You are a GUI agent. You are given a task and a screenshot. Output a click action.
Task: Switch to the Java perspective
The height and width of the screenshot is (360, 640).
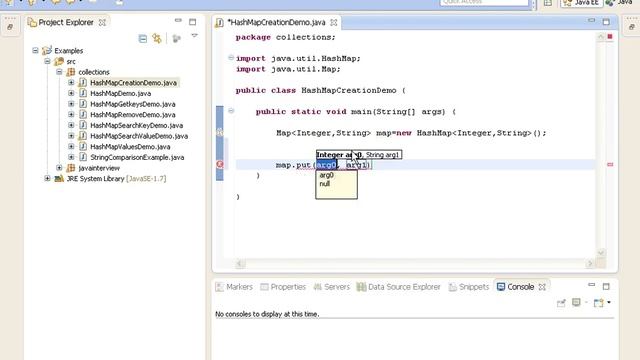pos(619,3)
